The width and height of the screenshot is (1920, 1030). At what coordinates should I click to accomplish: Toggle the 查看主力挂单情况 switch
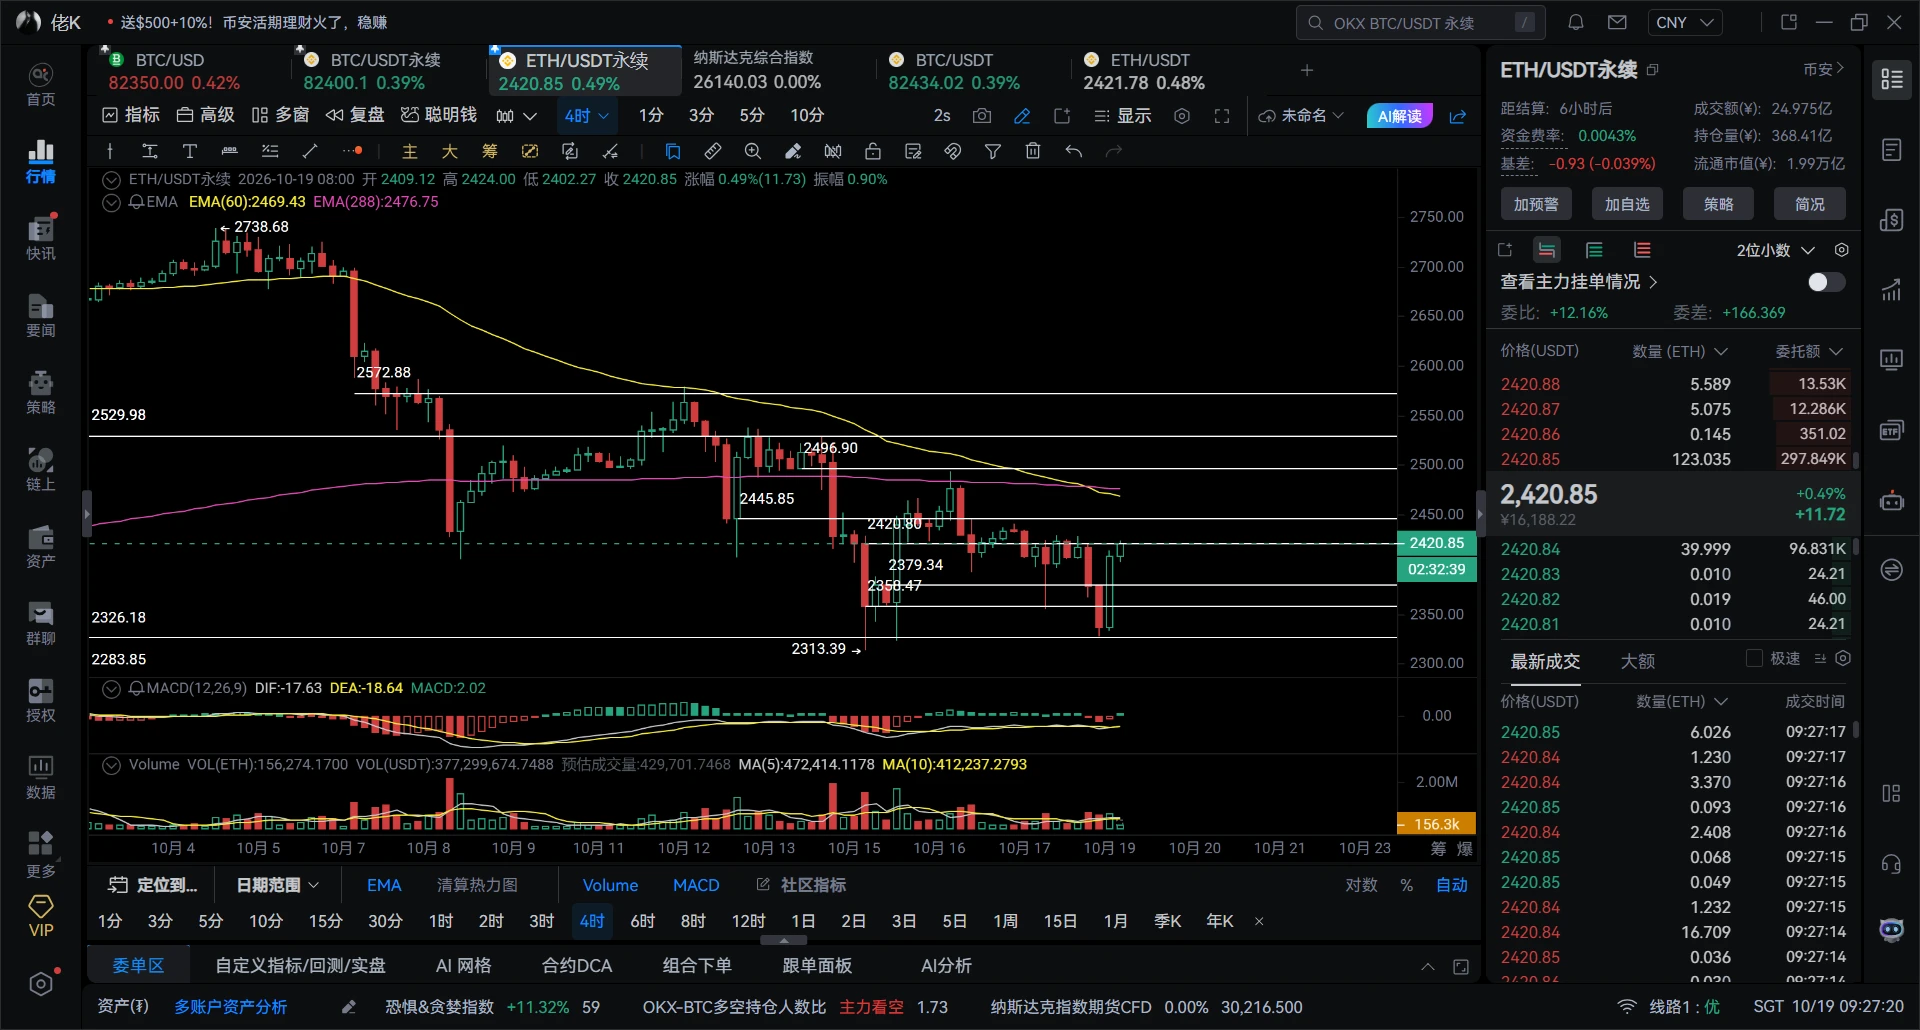click(x=1826, y=282)
